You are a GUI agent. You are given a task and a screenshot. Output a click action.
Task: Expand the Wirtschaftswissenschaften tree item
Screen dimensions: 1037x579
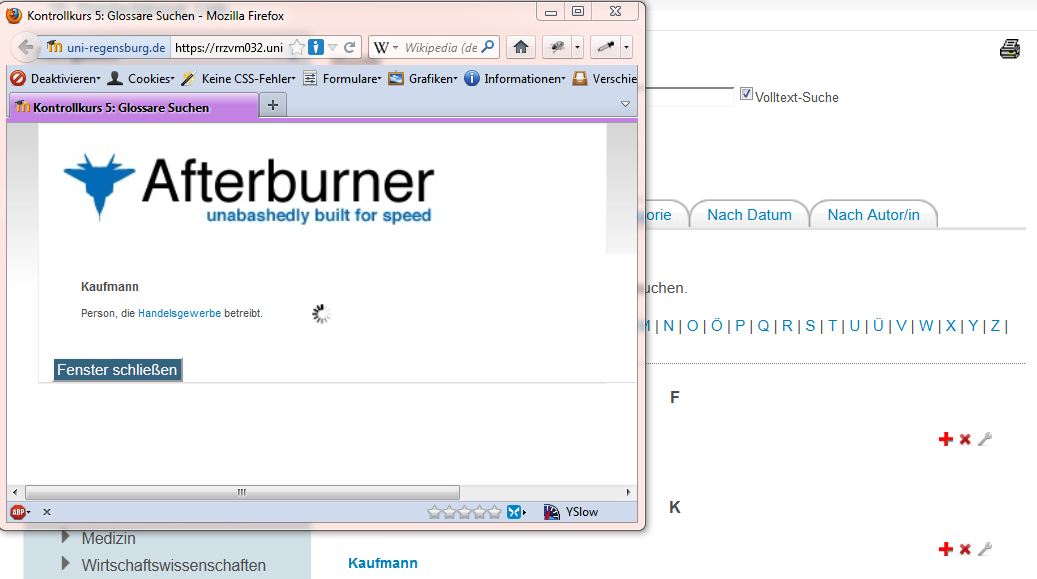pyautogui.click(x=65, y=563)
